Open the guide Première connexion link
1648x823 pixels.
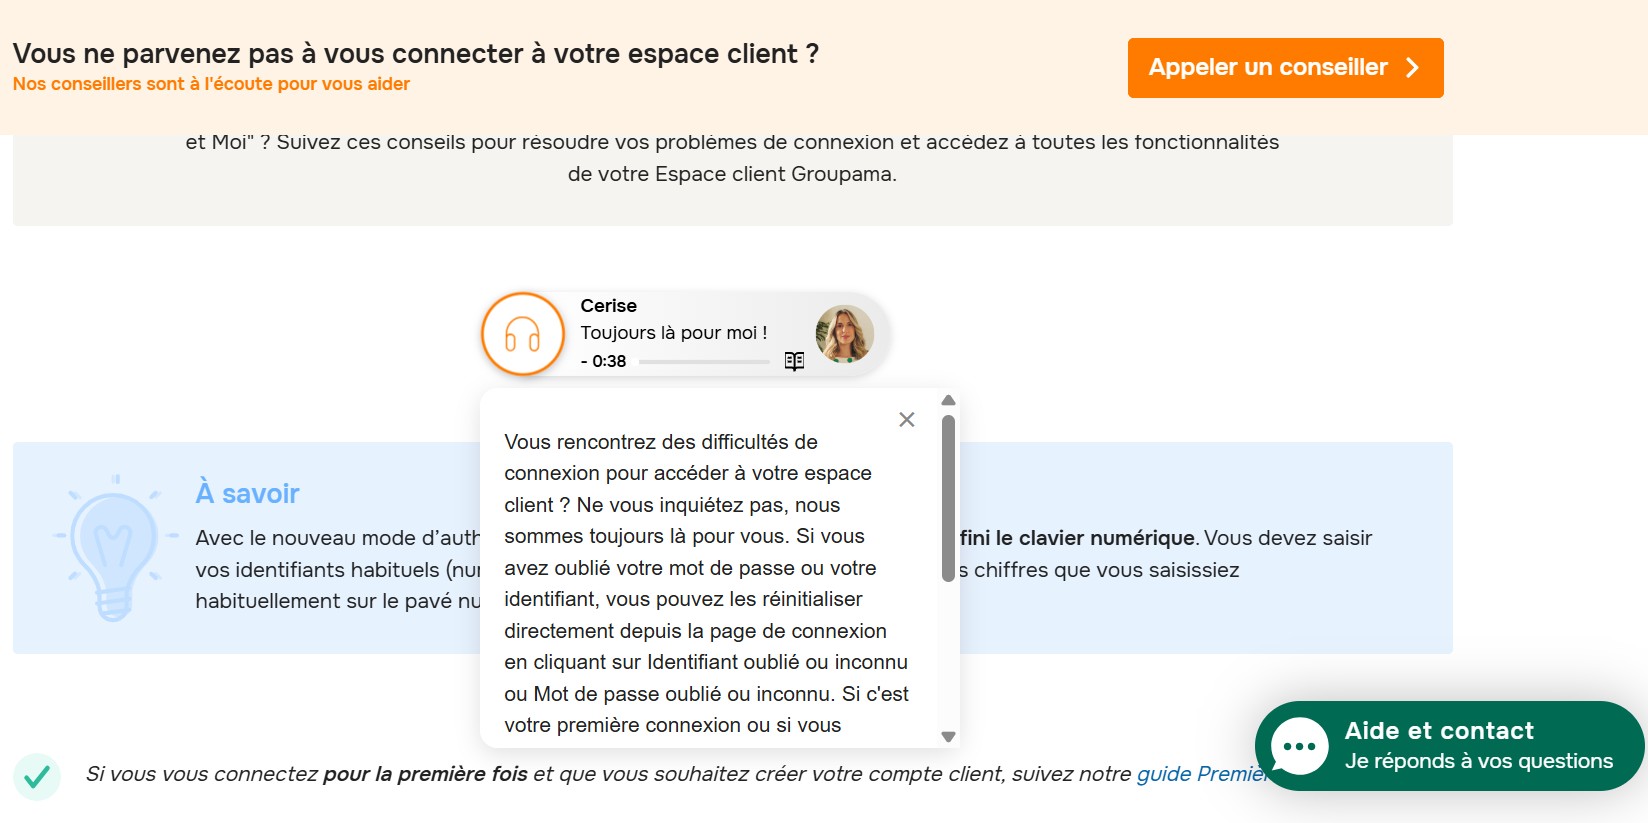[x=1200, y=774]
